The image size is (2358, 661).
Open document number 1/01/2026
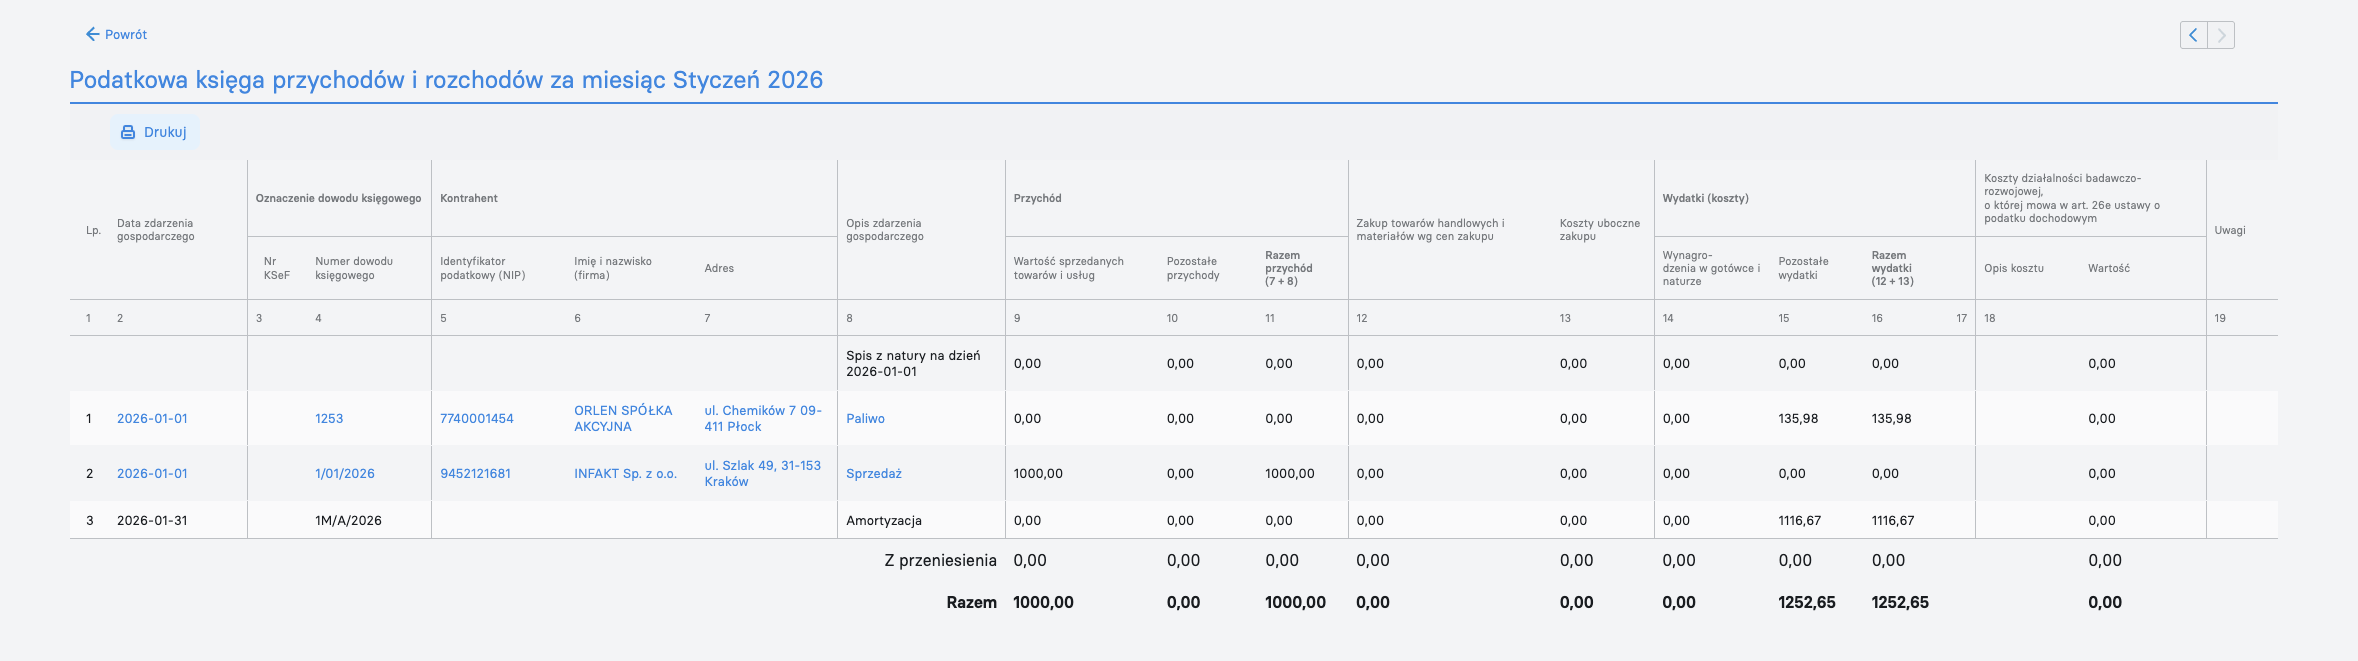coord(345,474)
